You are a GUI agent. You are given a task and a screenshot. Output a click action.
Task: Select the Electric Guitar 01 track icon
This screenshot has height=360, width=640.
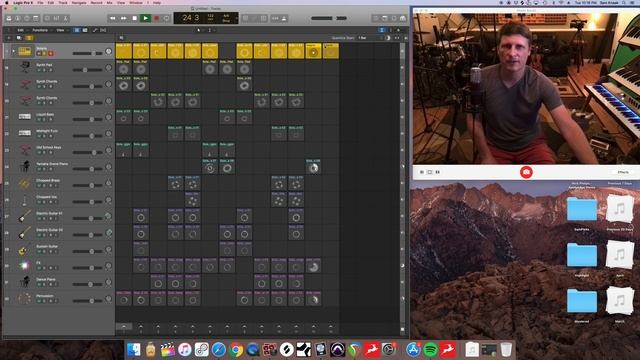[24, 216]
